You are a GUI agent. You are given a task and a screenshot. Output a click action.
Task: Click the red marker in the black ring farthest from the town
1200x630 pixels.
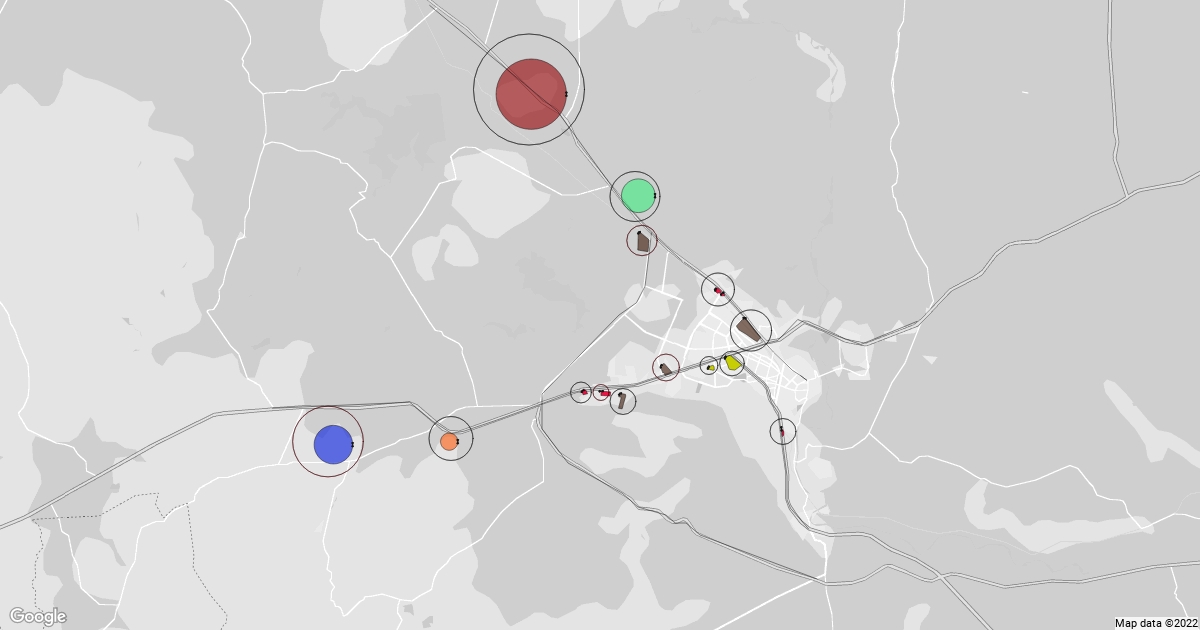coord(583,391)
